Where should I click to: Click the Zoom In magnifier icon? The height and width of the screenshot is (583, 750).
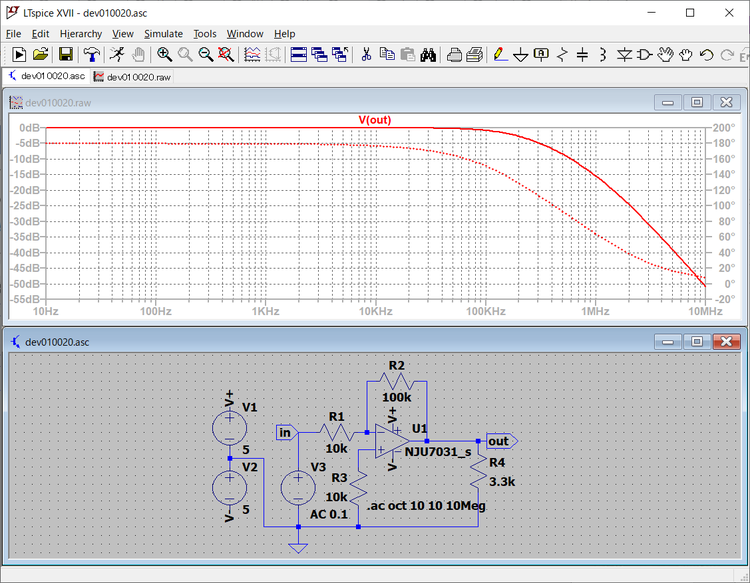coord(164,54)
